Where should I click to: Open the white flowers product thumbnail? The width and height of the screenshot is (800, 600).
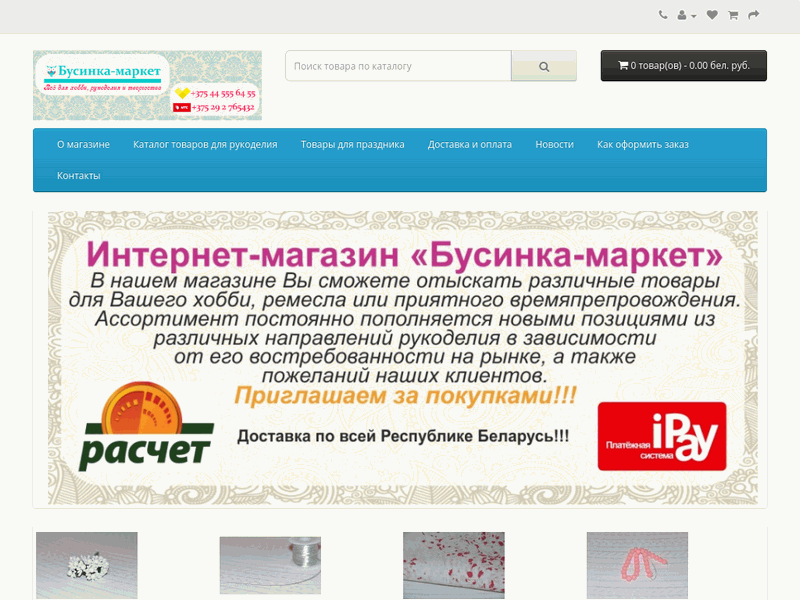point(87,565)
